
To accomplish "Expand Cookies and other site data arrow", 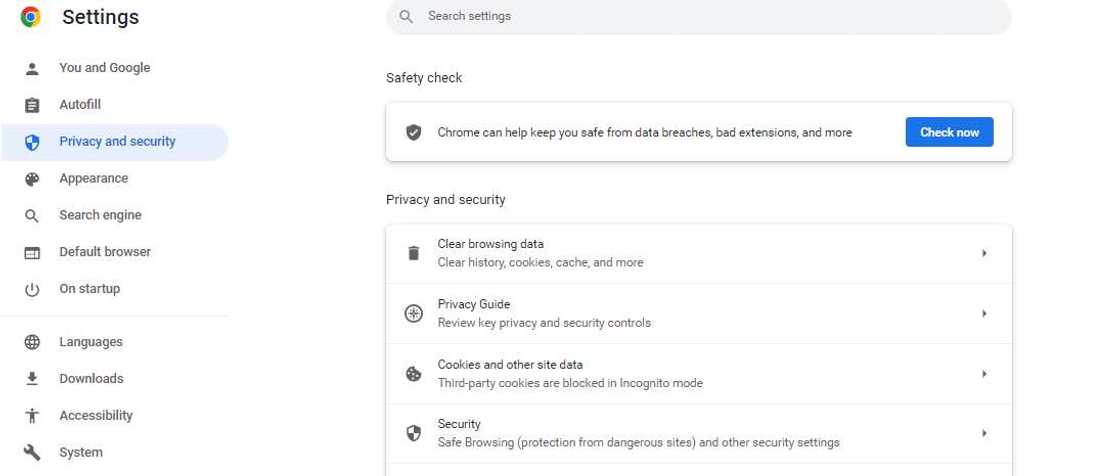I will pos(984,374).
